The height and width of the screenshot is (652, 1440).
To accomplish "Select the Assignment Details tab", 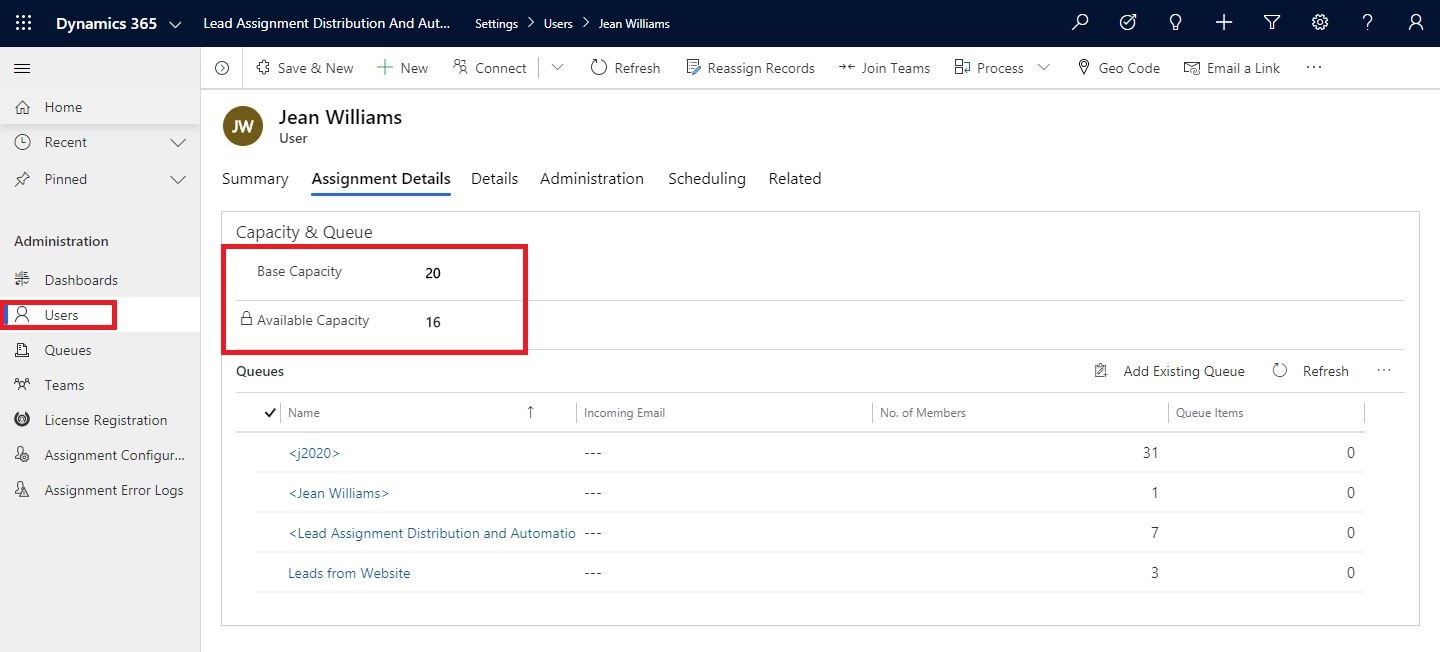I will [381, 179].
